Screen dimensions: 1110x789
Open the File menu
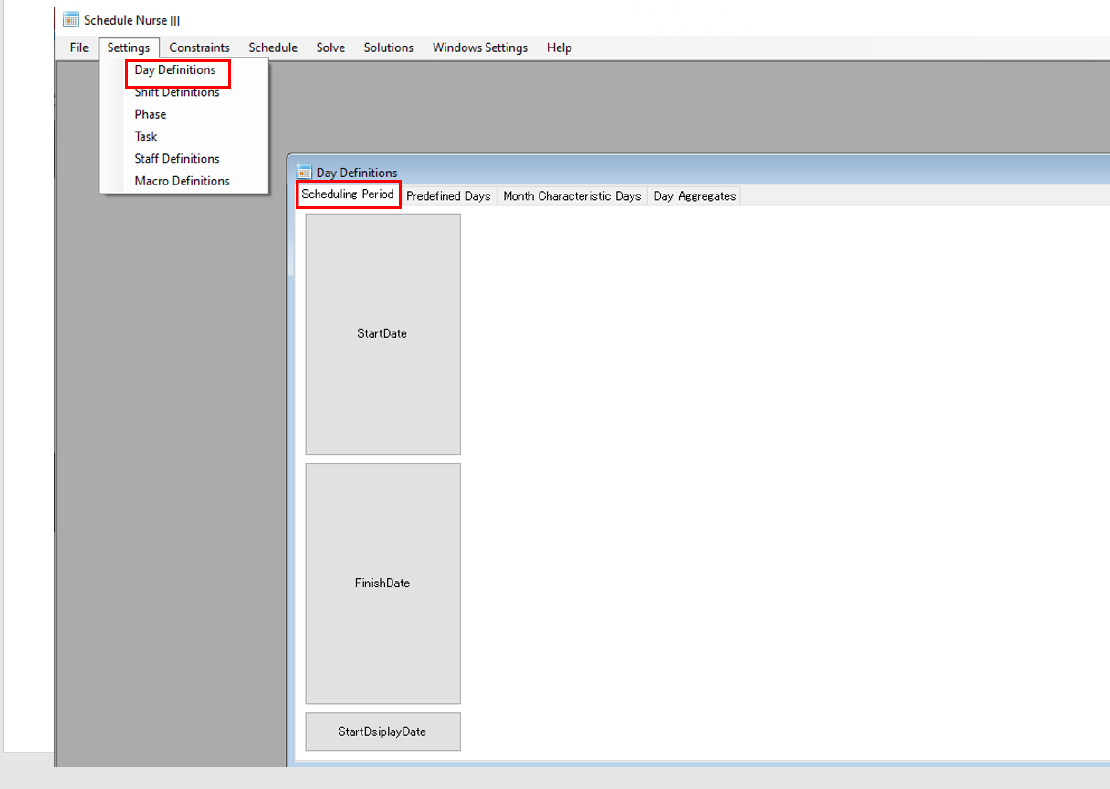coord(79,47)
